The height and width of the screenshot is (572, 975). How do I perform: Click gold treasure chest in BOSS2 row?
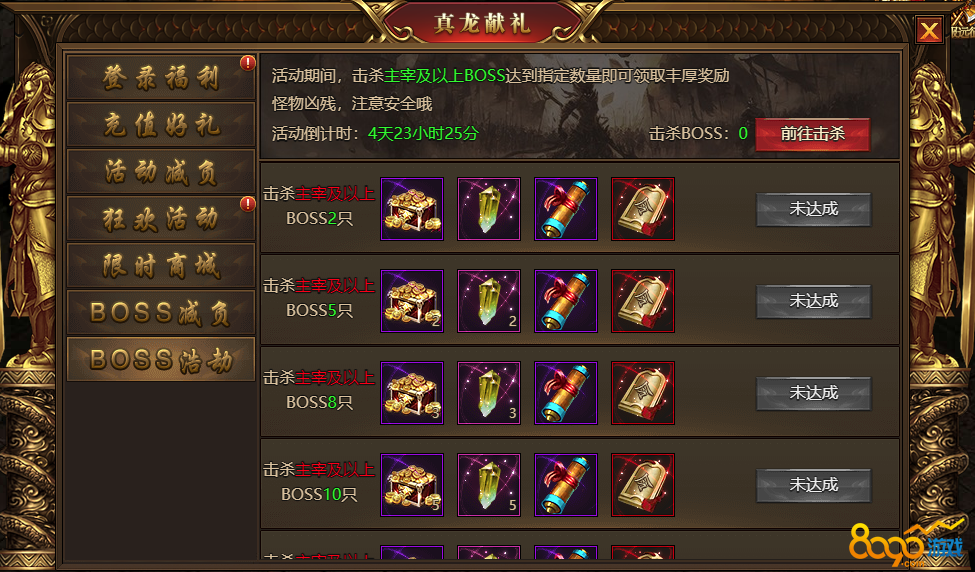tap(412, 209)
